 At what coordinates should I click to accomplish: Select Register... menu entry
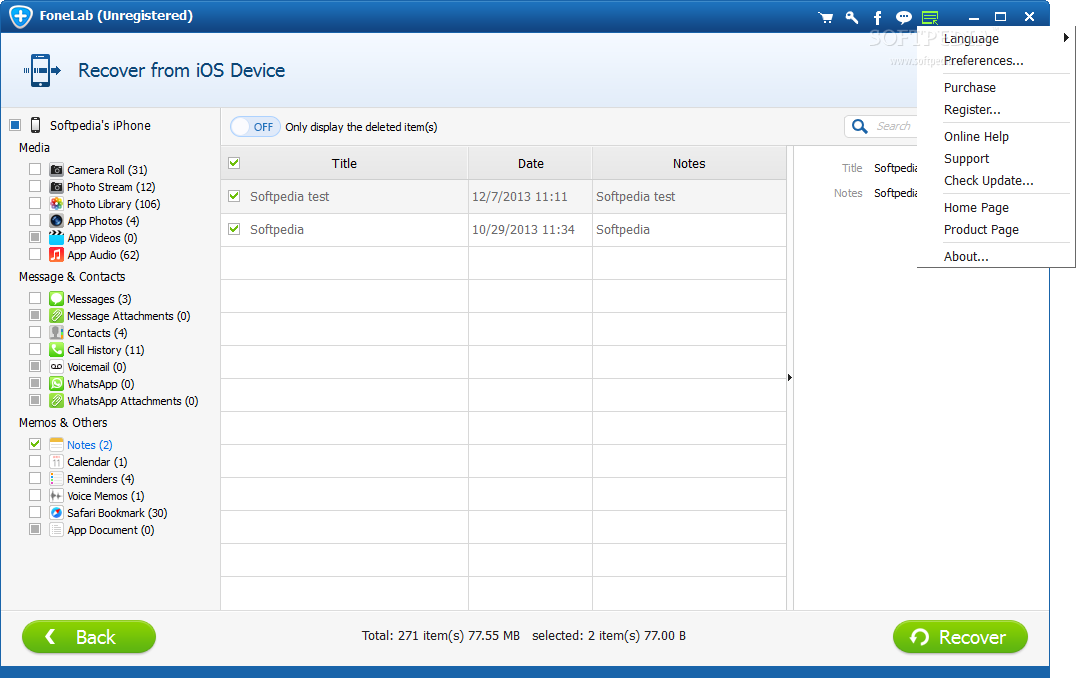(x=972, y=110)
